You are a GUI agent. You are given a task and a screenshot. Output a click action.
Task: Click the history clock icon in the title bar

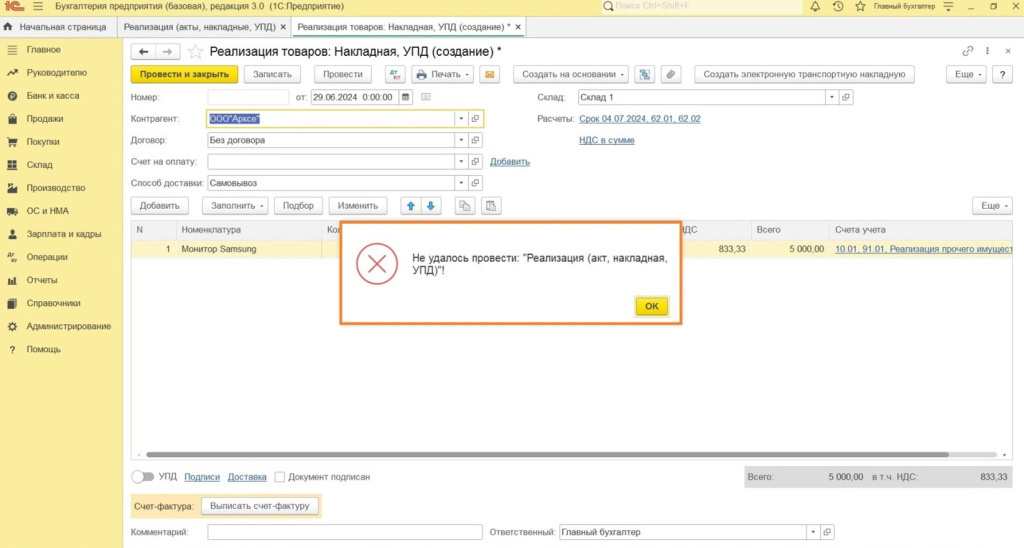pos(838,6)
